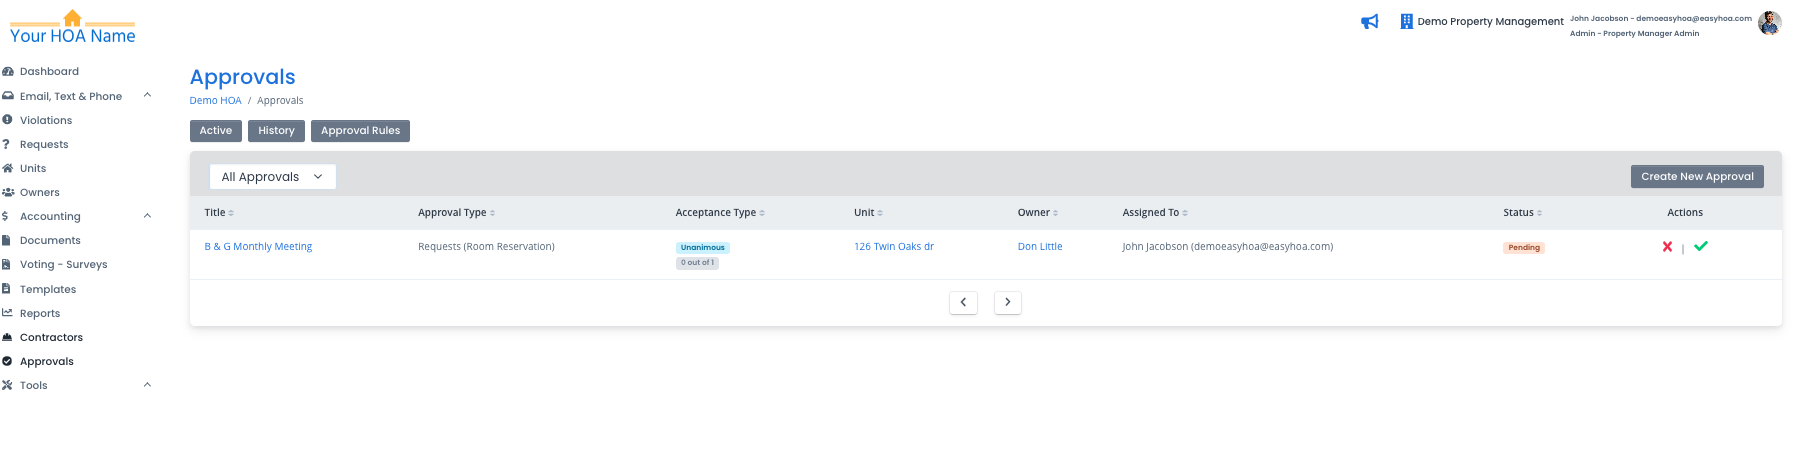Approve request with green checkmark icon
Screen dimensions: 1805x455
coord(1701,246)
